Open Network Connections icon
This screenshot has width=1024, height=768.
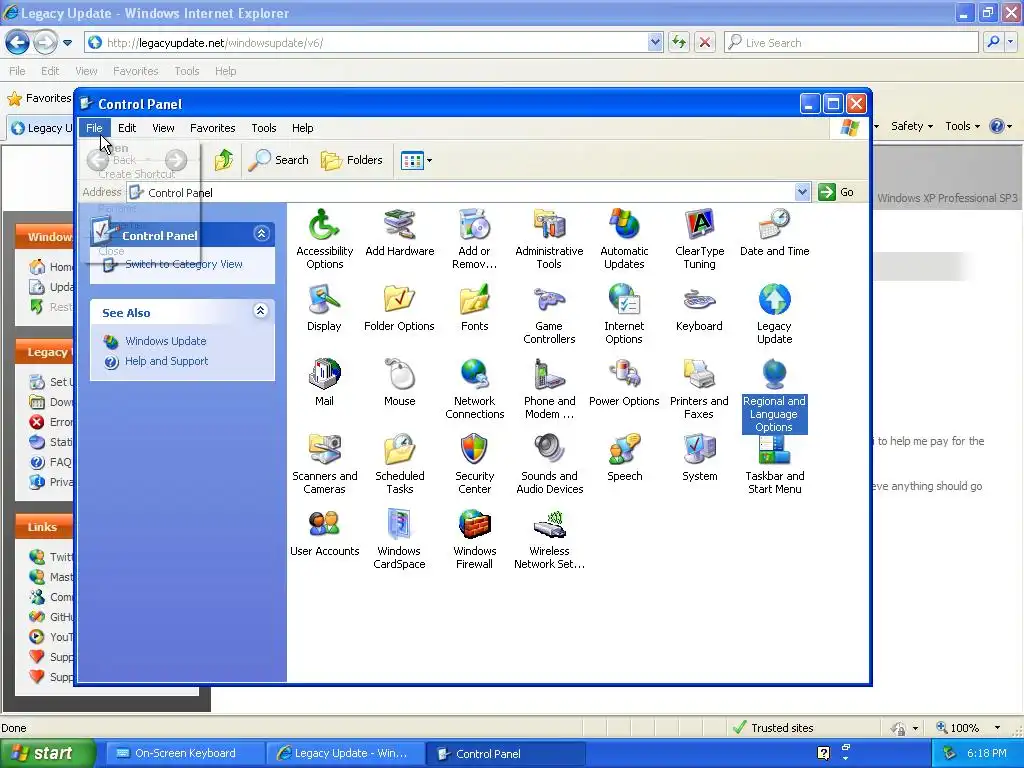click(474, 389)
